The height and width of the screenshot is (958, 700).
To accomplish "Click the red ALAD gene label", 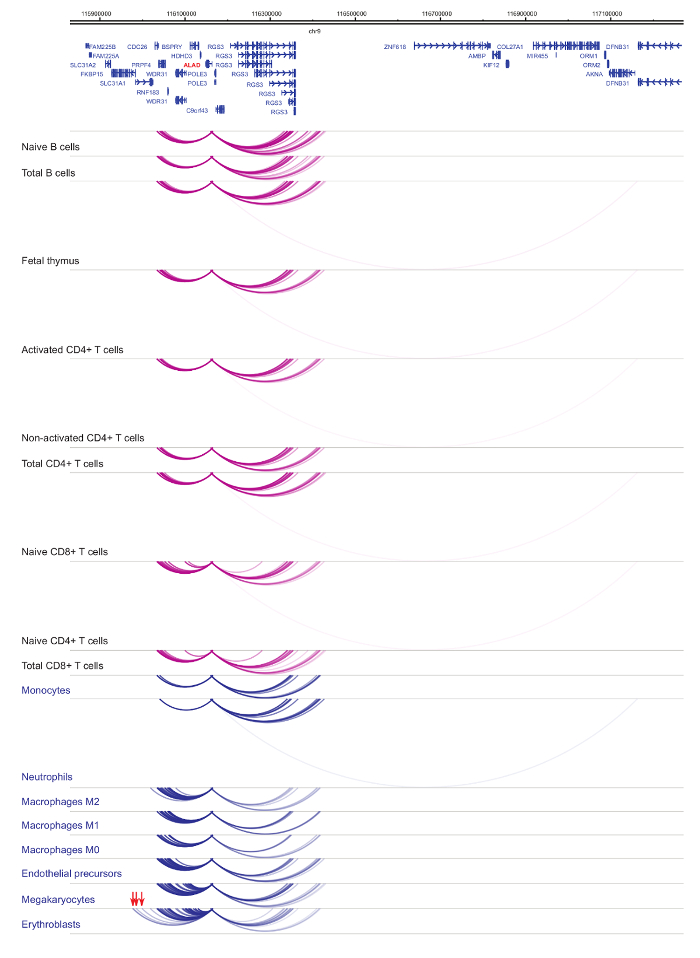I will (x=192, y=65).
